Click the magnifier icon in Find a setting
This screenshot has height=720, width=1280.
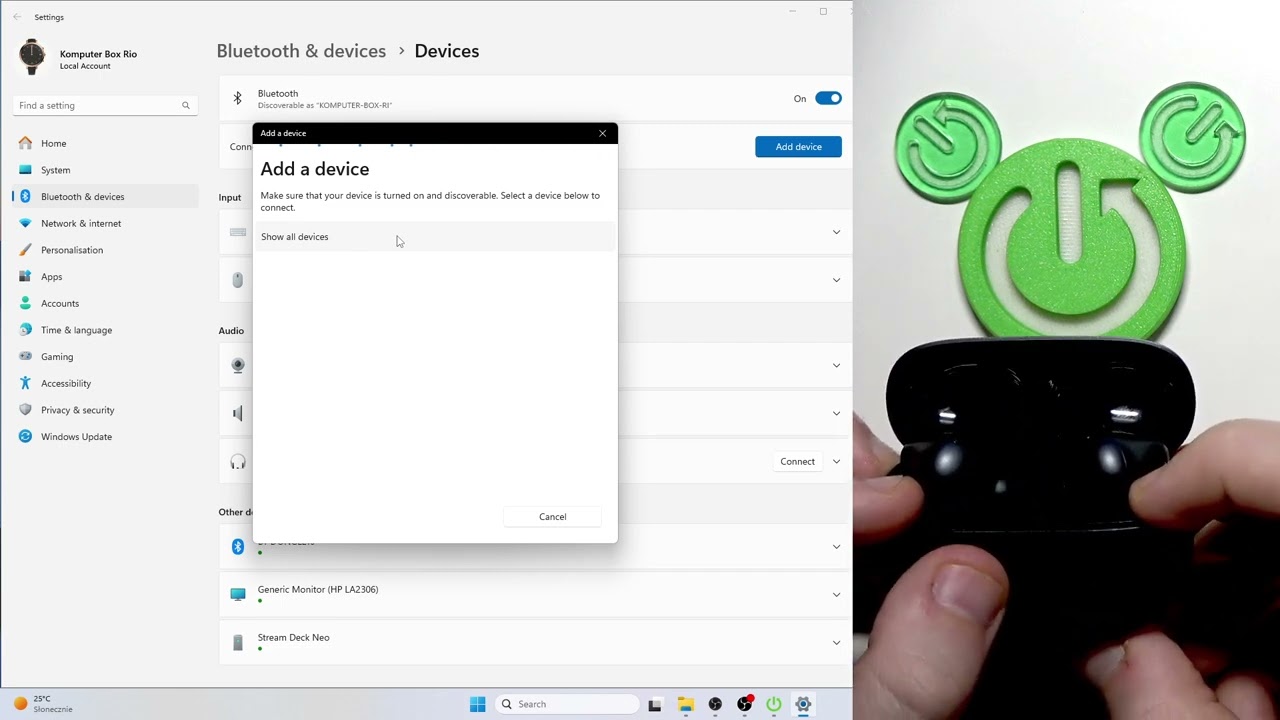point(185,105)
